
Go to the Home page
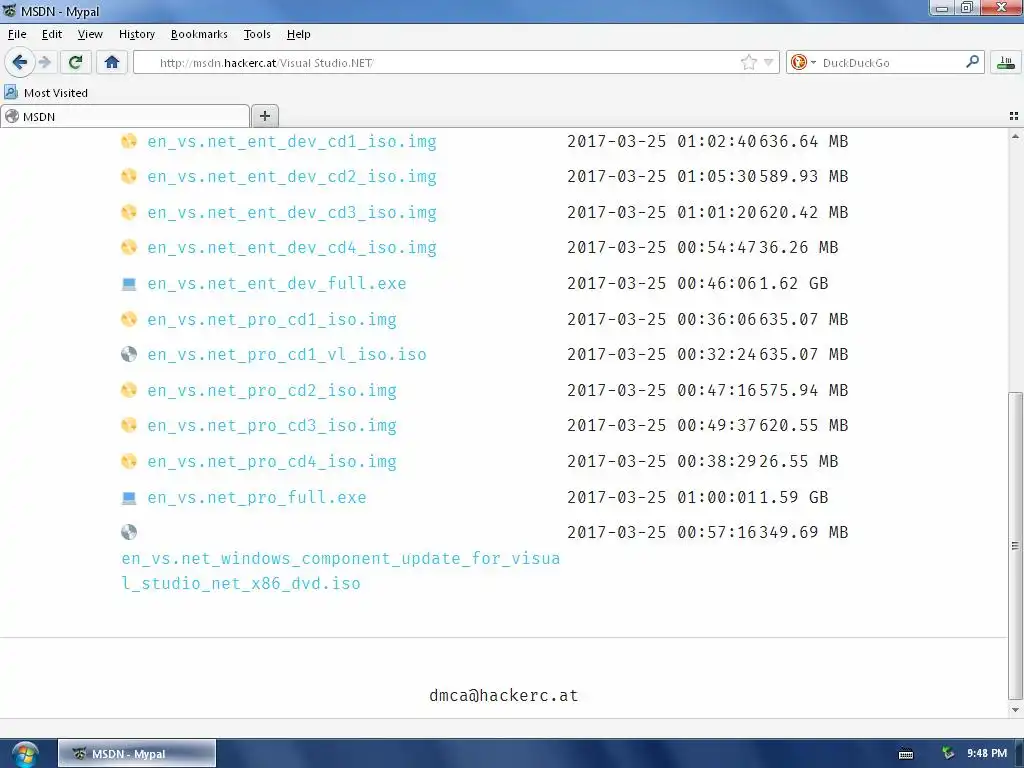pos(112,62)
